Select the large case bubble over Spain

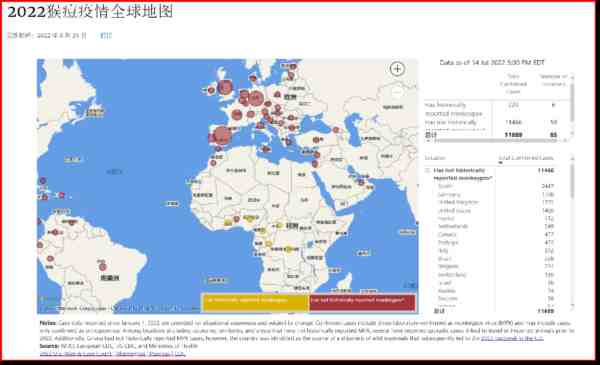point(221,135)
